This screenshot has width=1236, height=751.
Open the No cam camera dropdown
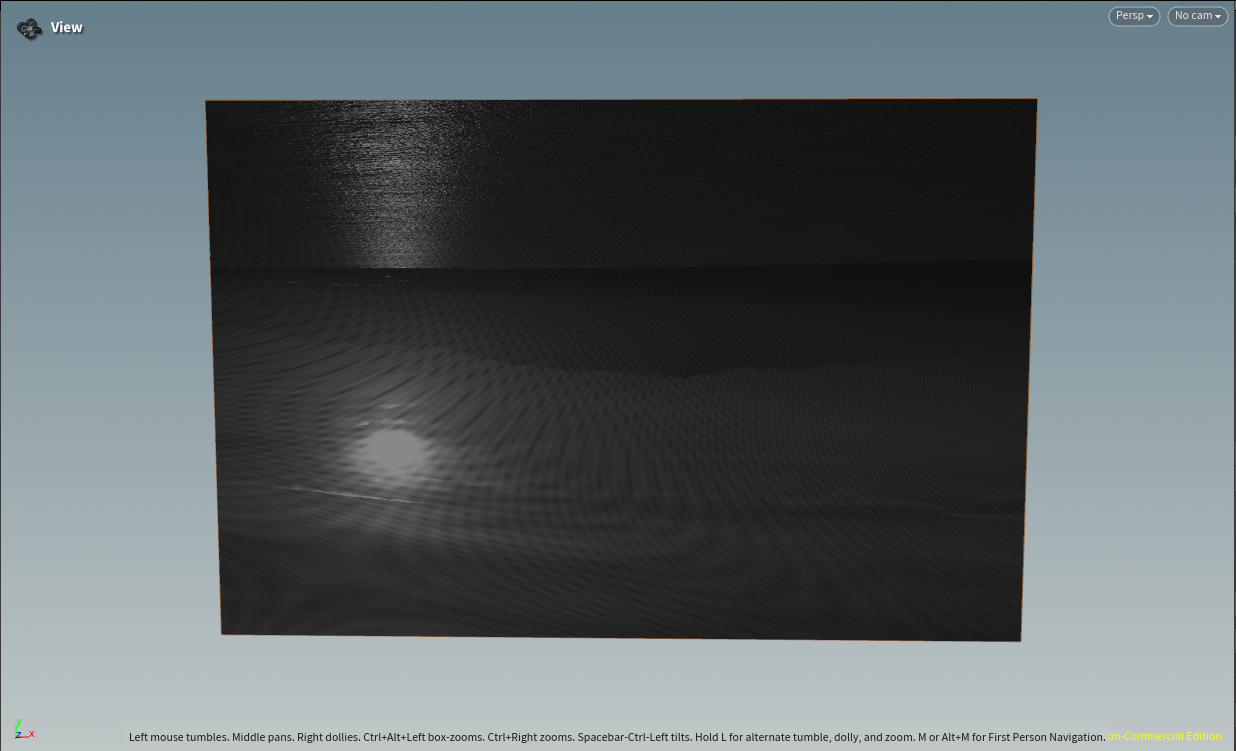pyautogui.click(x=1197, y=16)
